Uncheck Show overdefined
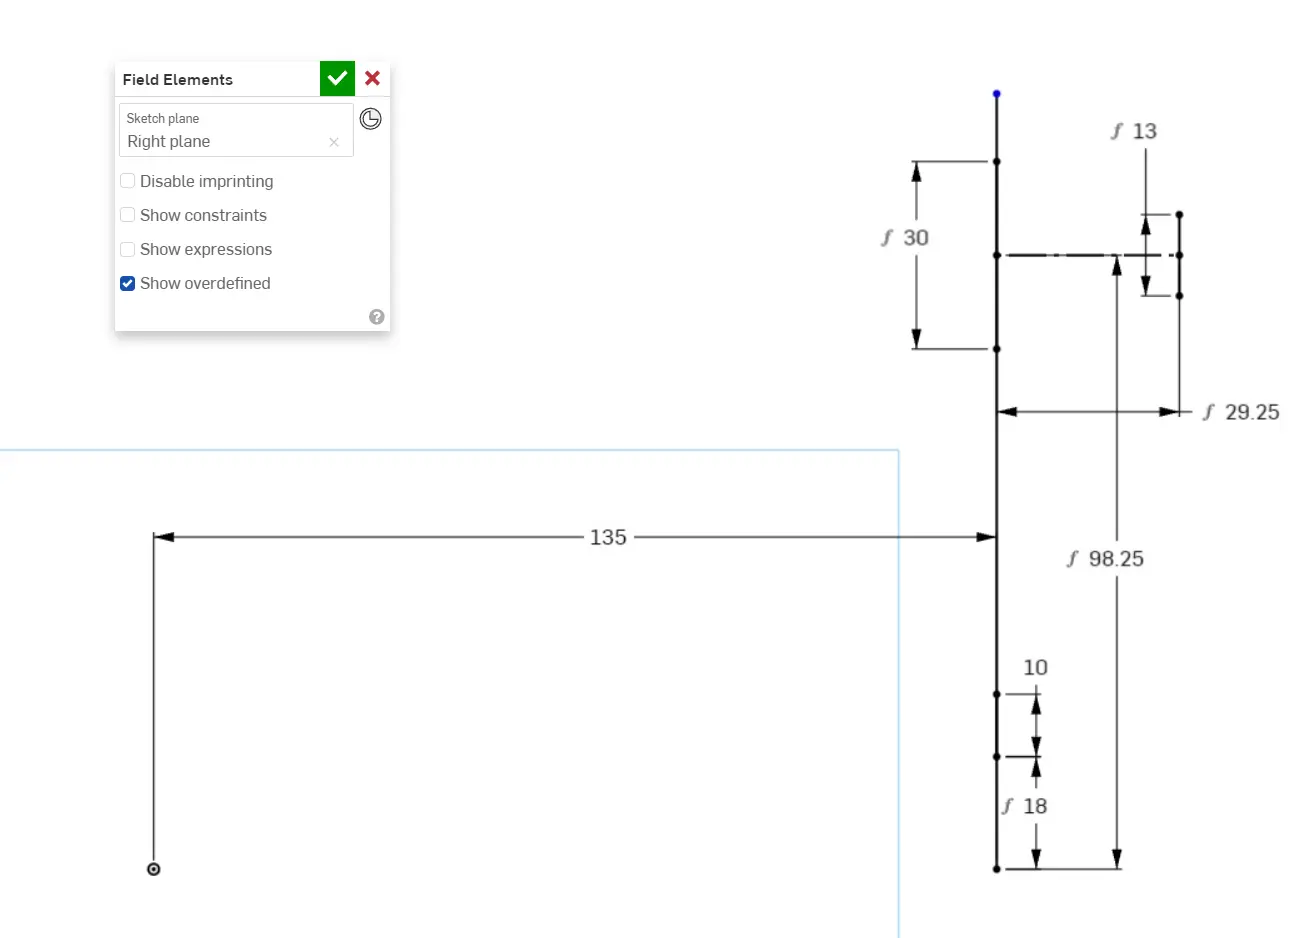 point(128,283)
